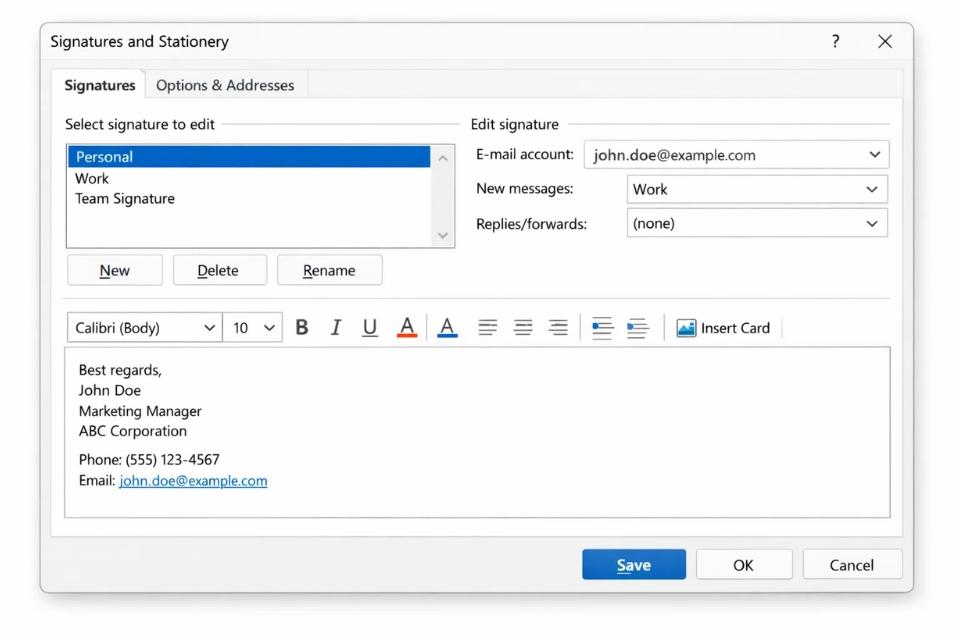Select the Work signature
This screenshot has width=960, height=640.
92,178
